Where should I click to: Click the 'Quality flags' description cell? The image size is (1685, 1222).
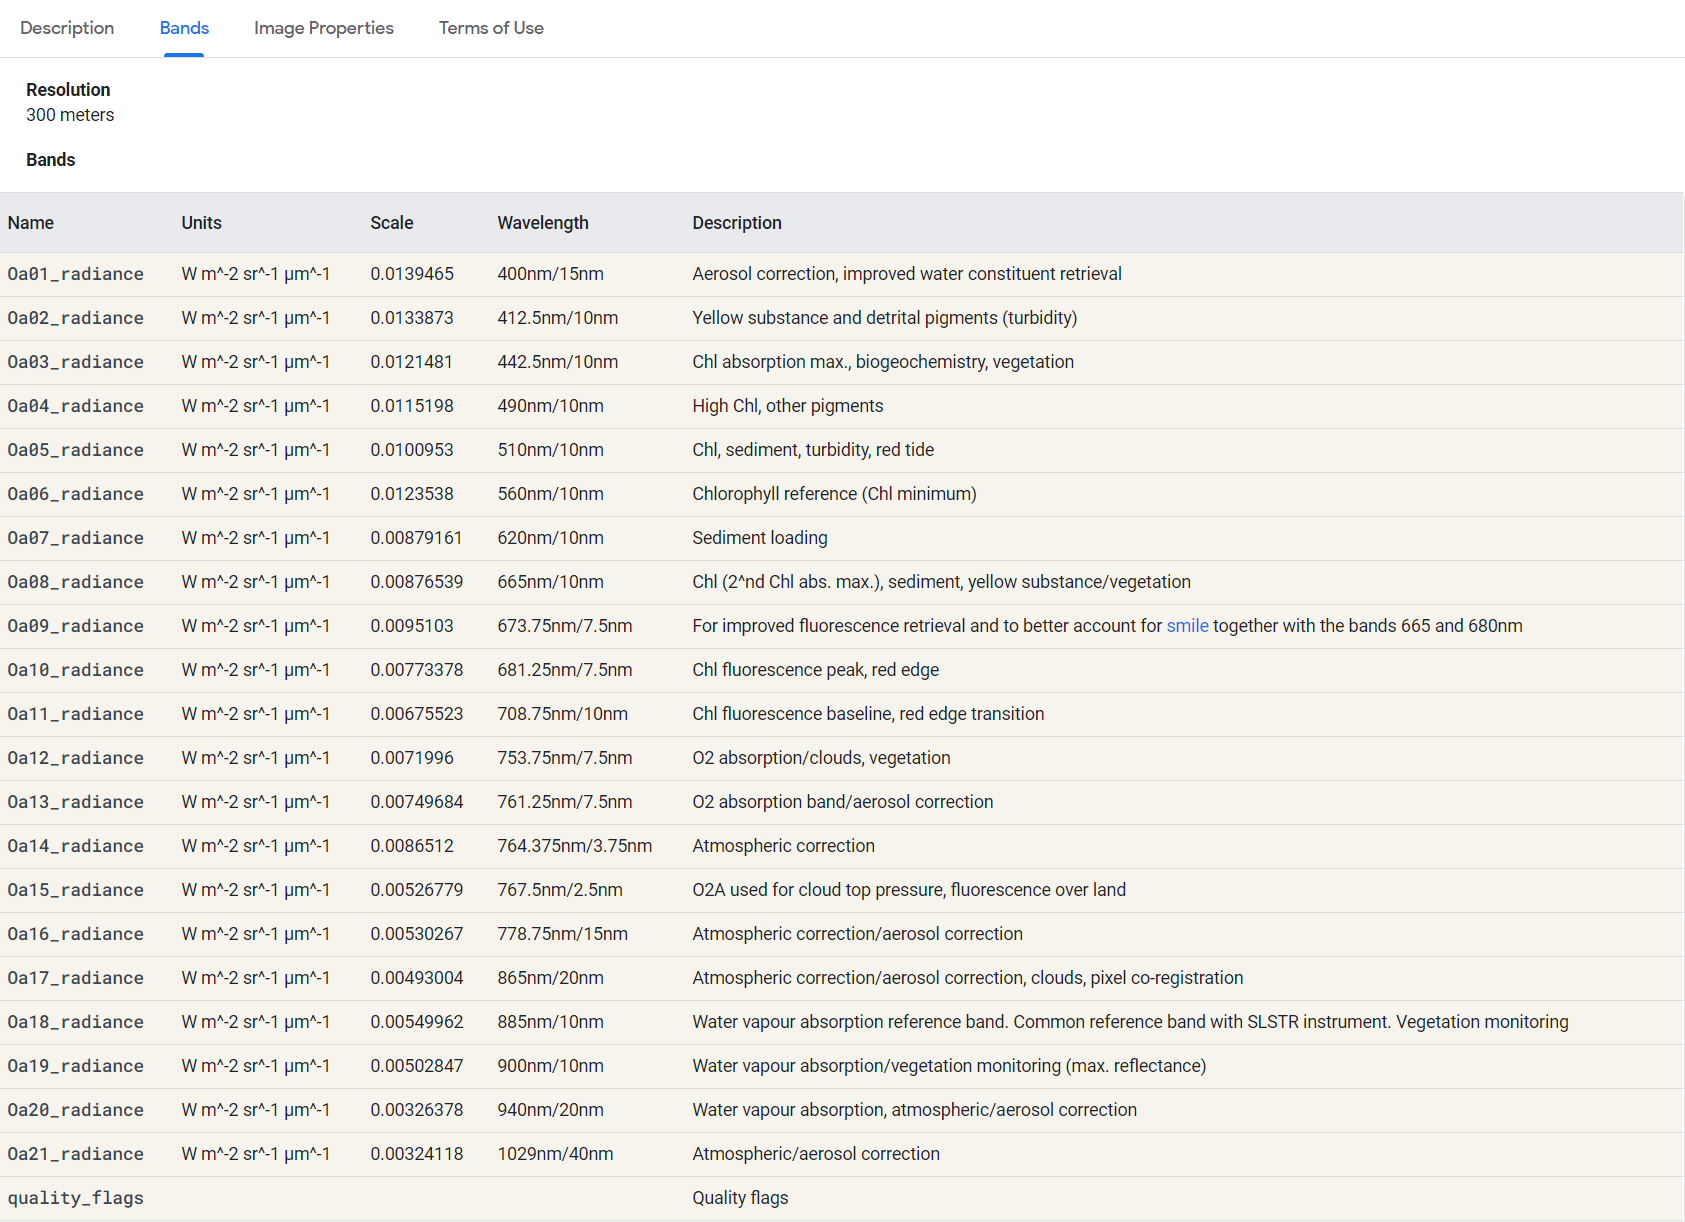click(x=740, y=1198)
